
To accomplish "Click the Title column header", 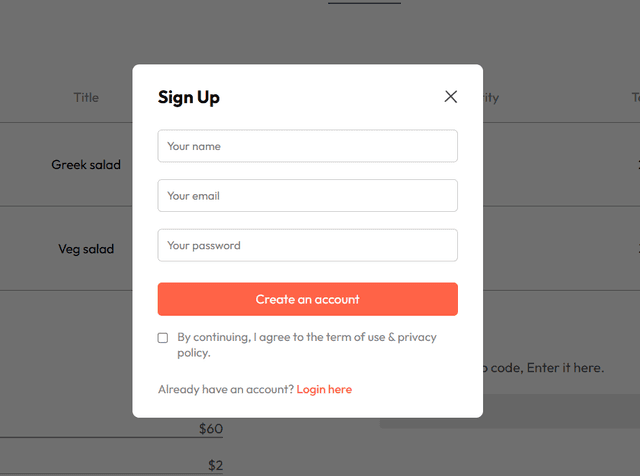I will (86, 98).
